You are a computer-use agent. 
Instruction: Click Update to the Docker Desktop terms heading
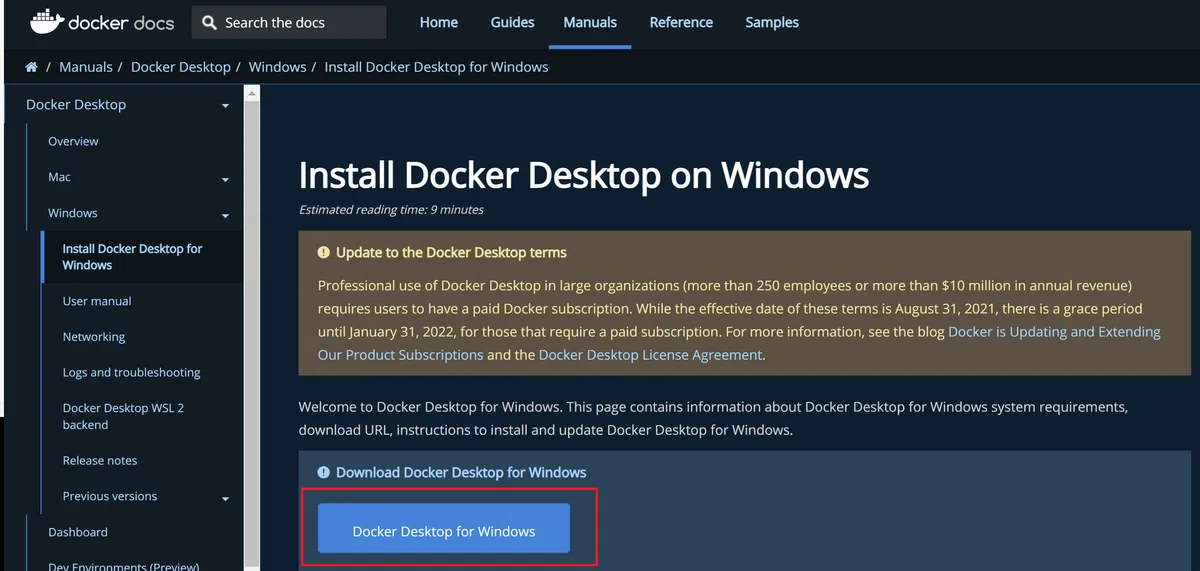click(451, 252)
